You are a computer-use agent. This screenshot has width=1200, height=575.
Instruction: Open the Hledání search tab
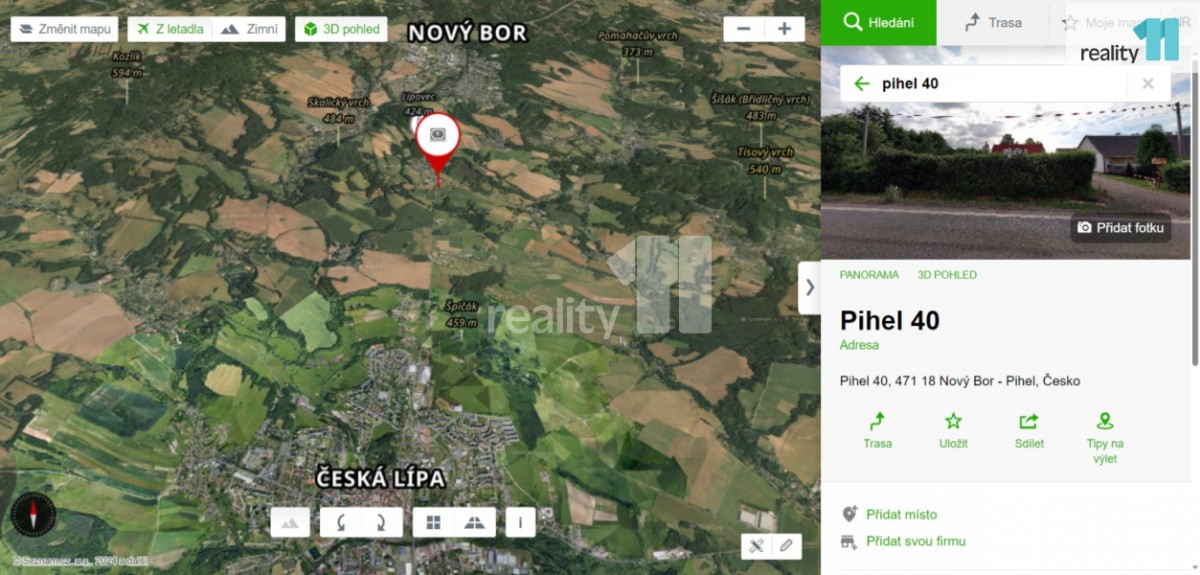[879, 22]
